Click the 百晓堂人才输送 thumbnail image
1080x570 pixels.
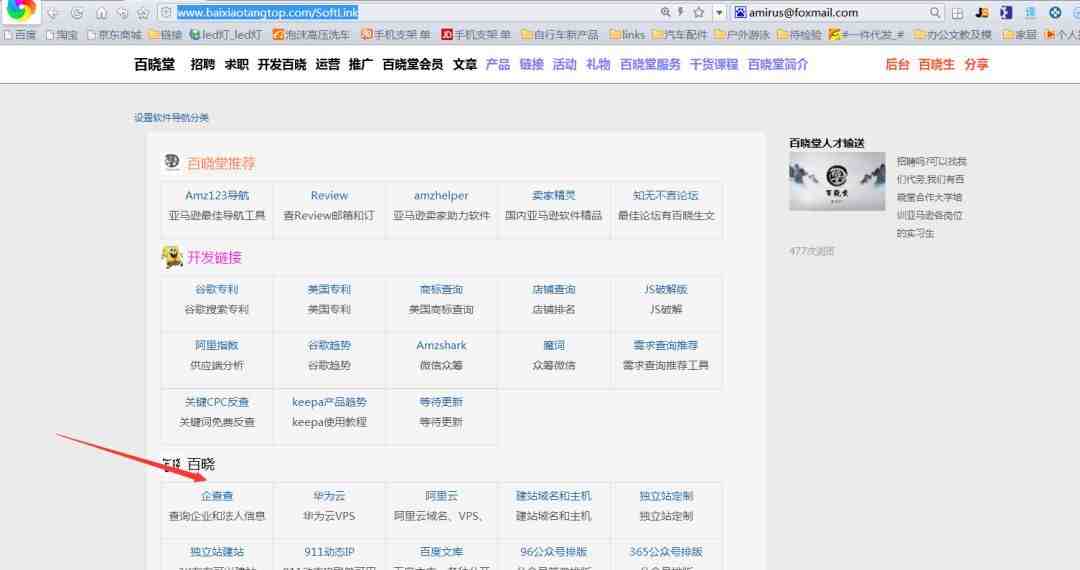pyautogui.click(x=837, y=181)
